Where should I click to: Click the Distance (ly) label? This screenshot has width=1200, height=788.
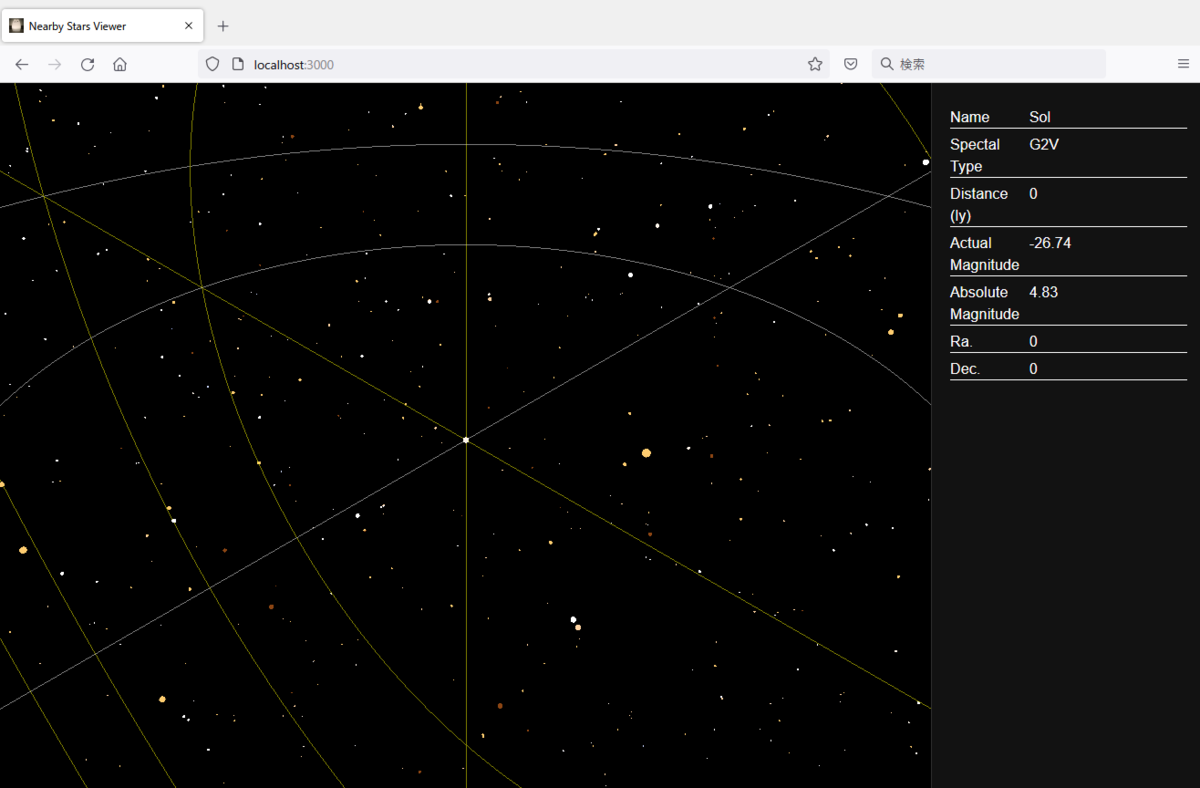click(x=979, y=204)
